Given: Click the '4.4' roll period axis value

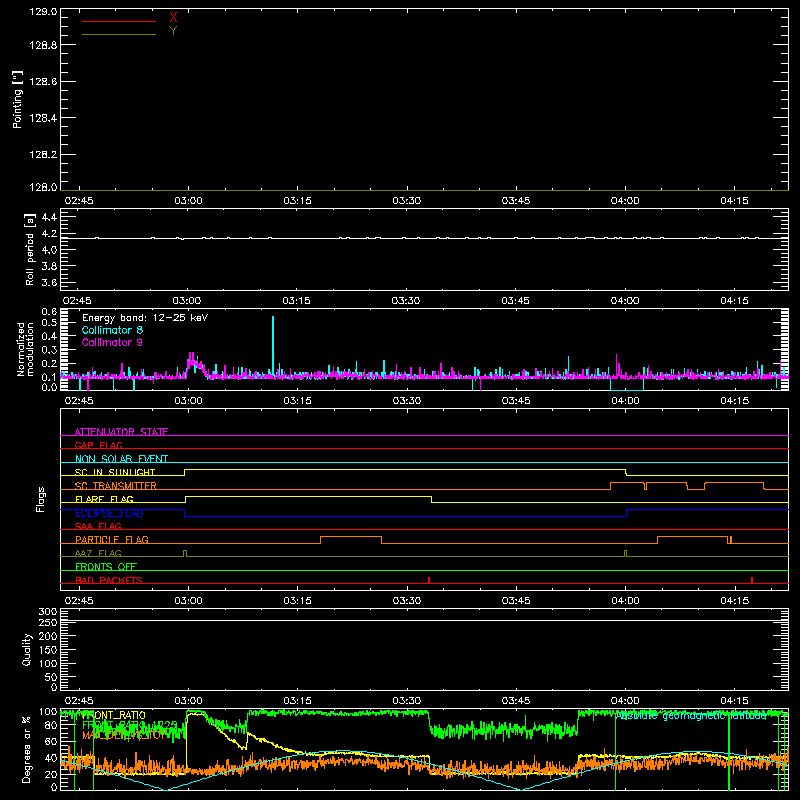Looking at the screenshot, I should 49,217.
